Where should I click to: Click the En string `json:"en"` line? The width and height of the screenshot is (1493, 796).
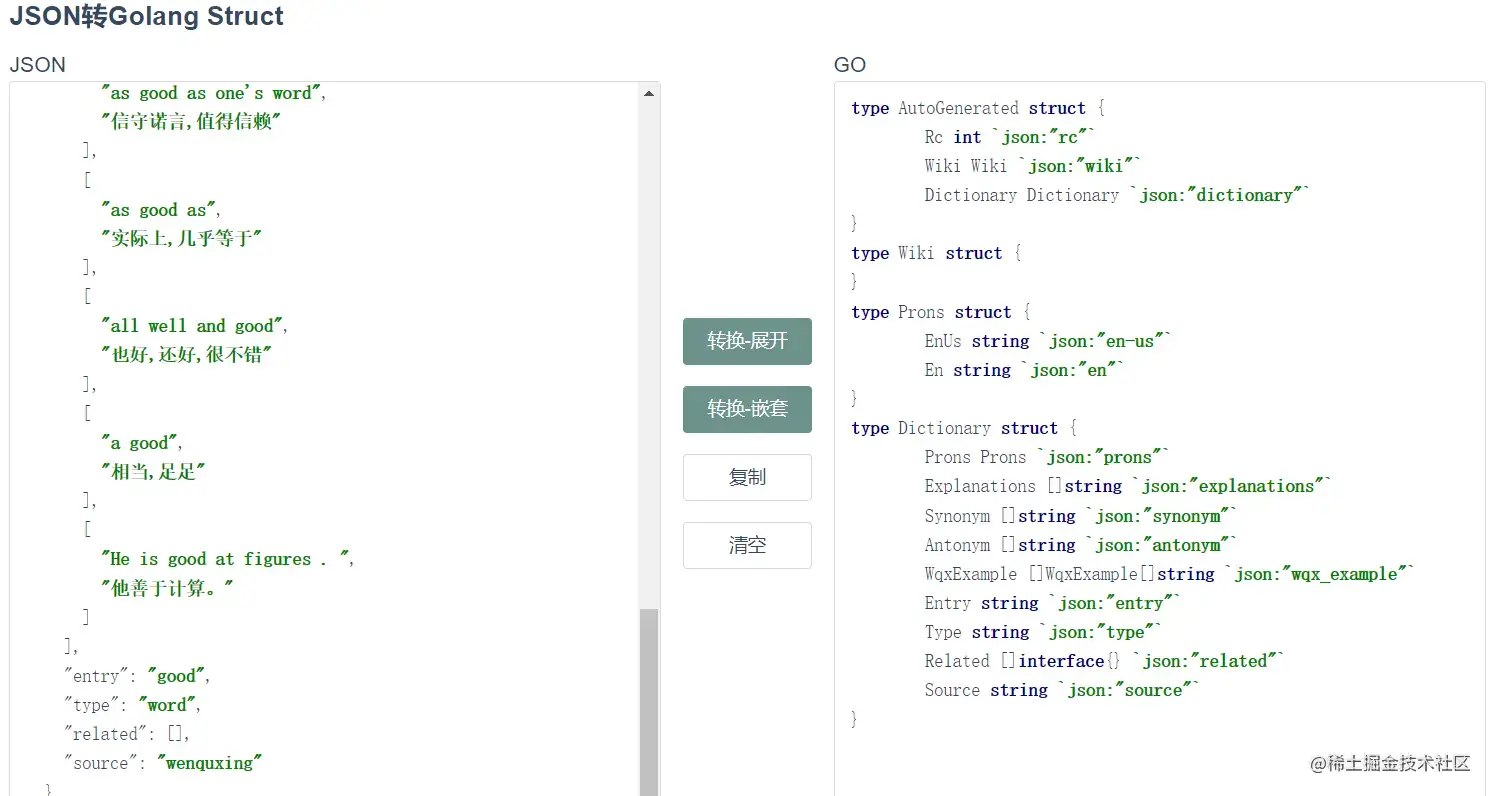pyautogui.click(x=1024, y=370)
